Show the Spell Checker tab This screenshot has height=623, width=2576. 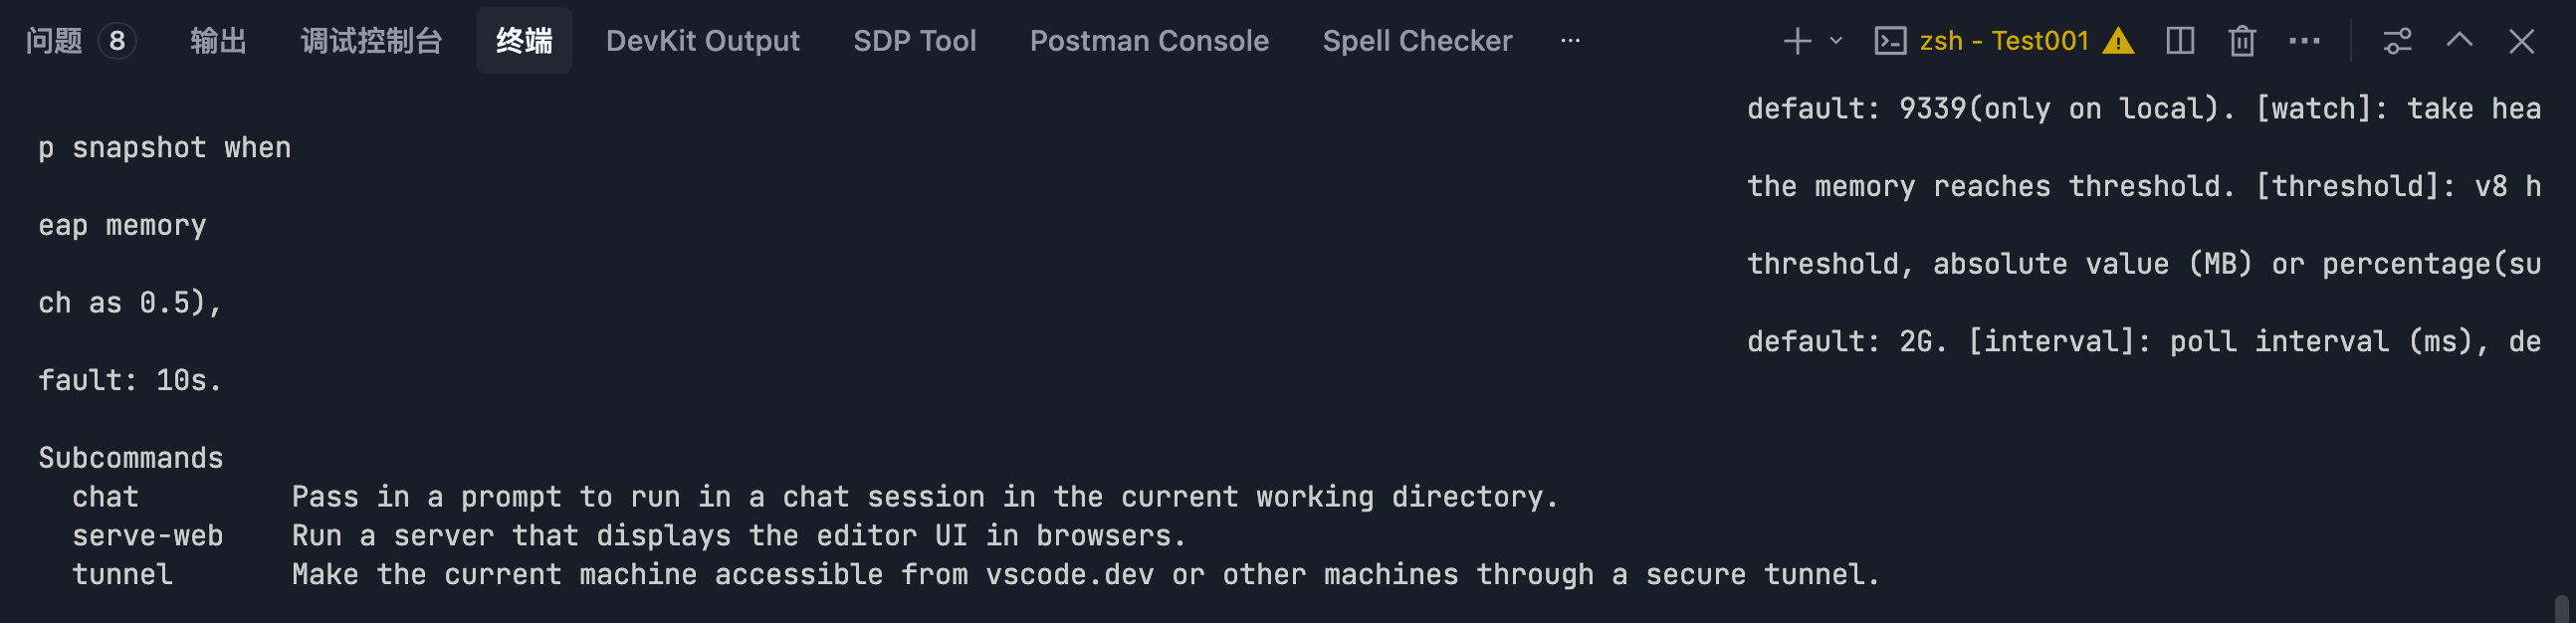tap(1417, 41)
